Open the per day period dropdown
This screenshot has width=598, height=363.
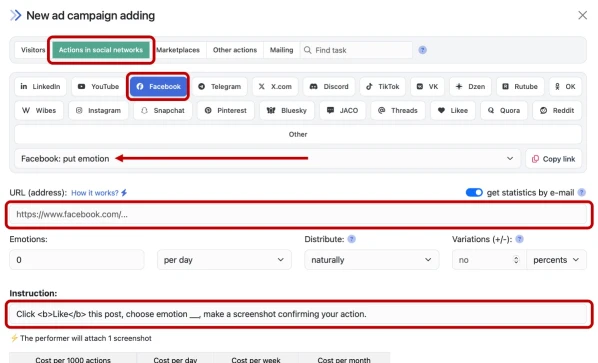coord(224,260)
